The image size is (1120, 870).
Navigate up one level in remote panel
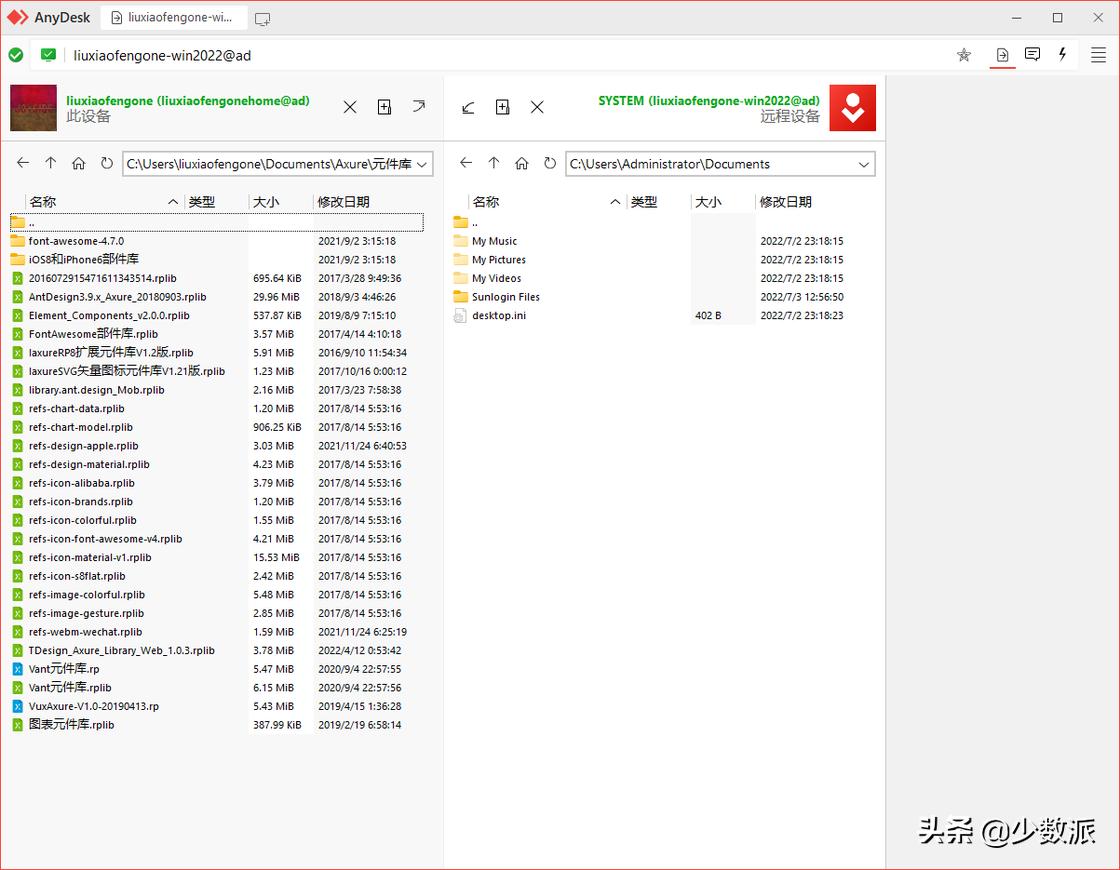click(493, 163)
